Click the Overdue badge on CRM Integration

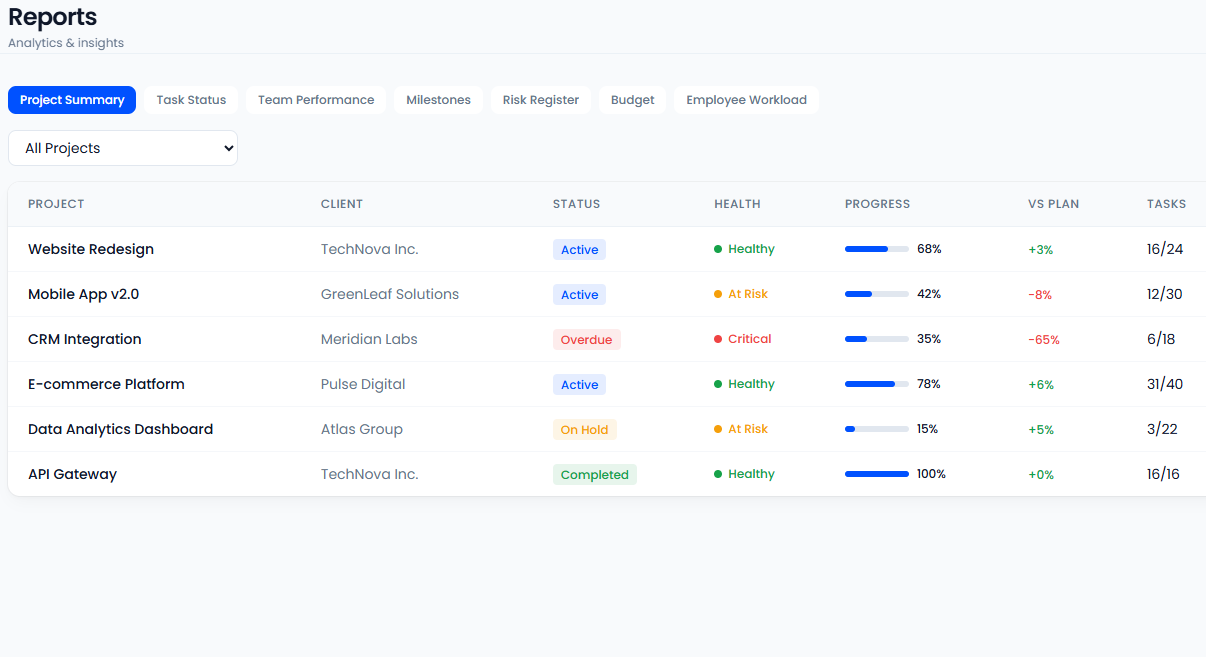click(586, 339)
